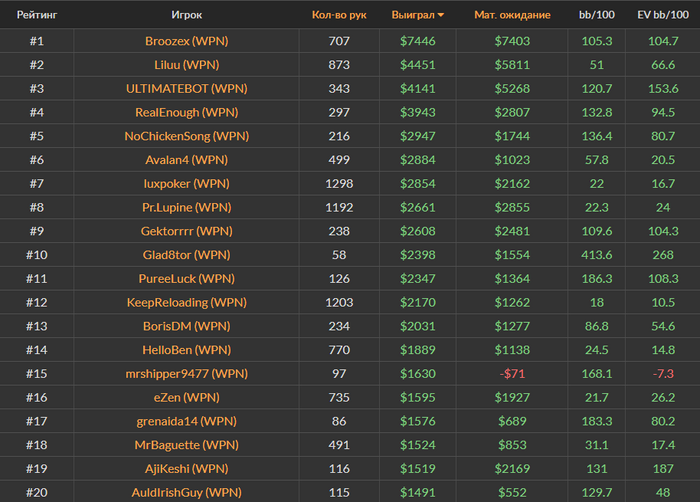Open player Broozex (WPN) profile
This screenshot has height=502, width=700.
coord(187,41)
